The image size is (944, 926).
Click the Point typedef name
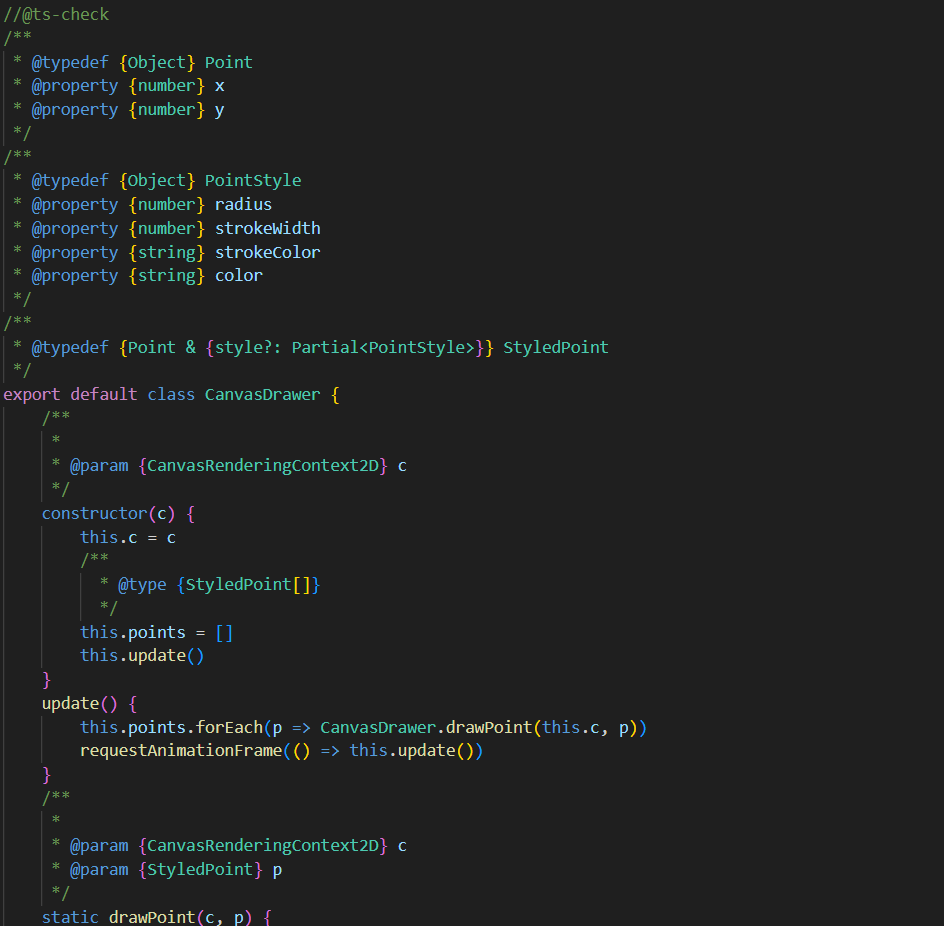coord(228,62)
